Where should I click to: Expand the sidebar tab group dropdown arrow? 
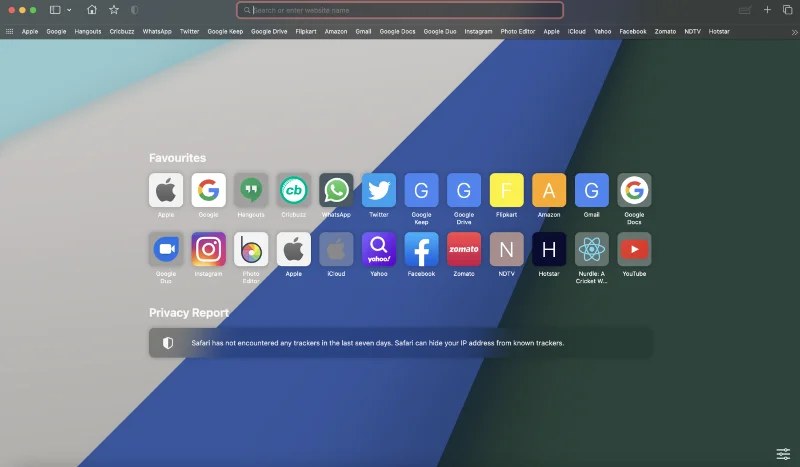coord(69,10)
